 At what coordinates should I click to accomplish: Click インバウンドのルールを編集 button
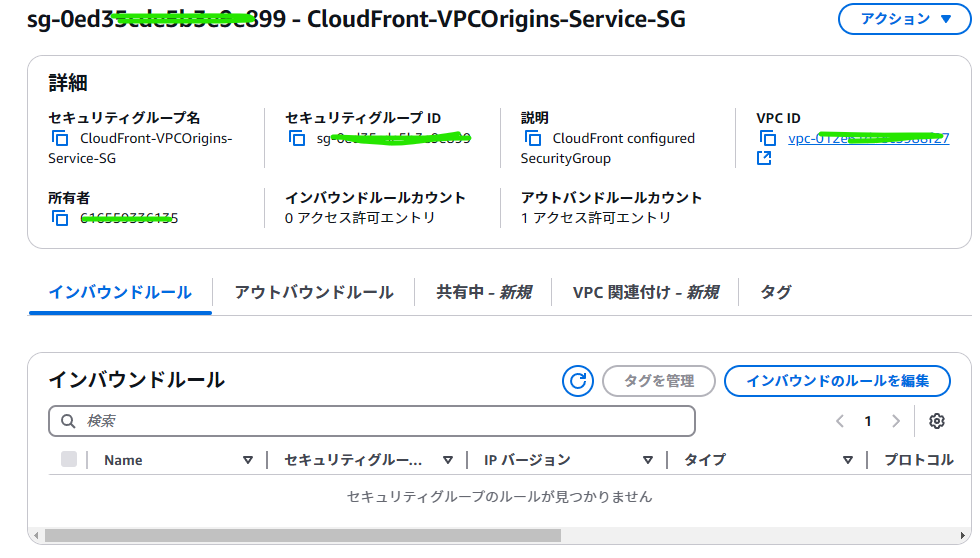[838, 381]
